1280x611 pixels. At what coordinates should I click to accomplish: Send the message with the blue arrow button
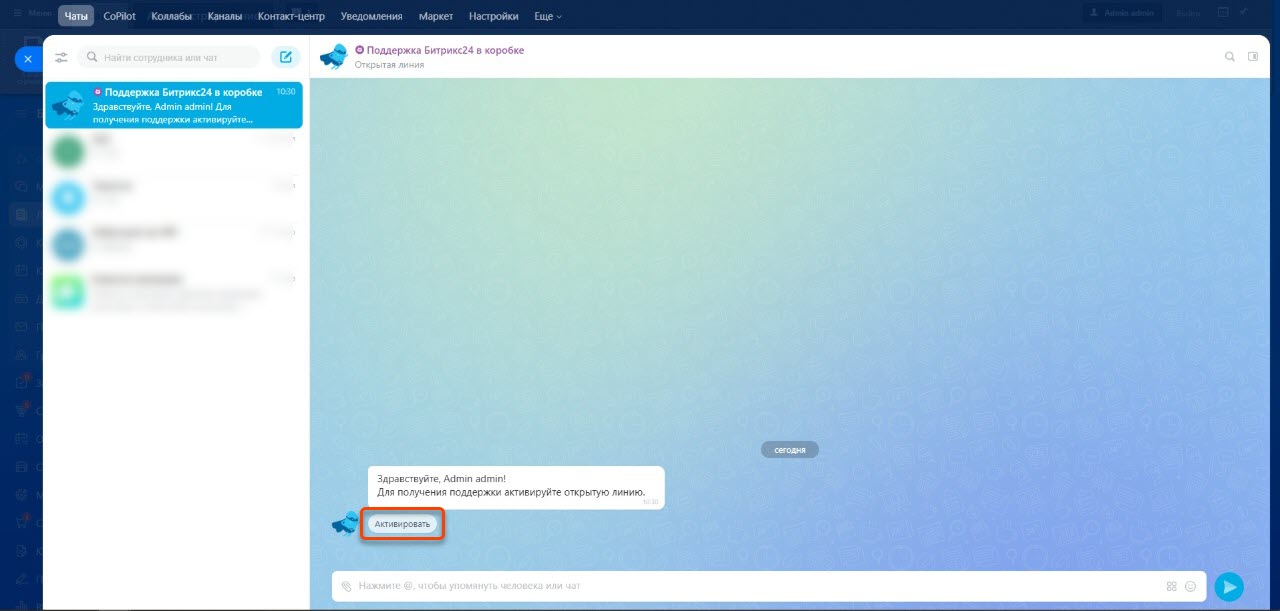(1229, 587)
